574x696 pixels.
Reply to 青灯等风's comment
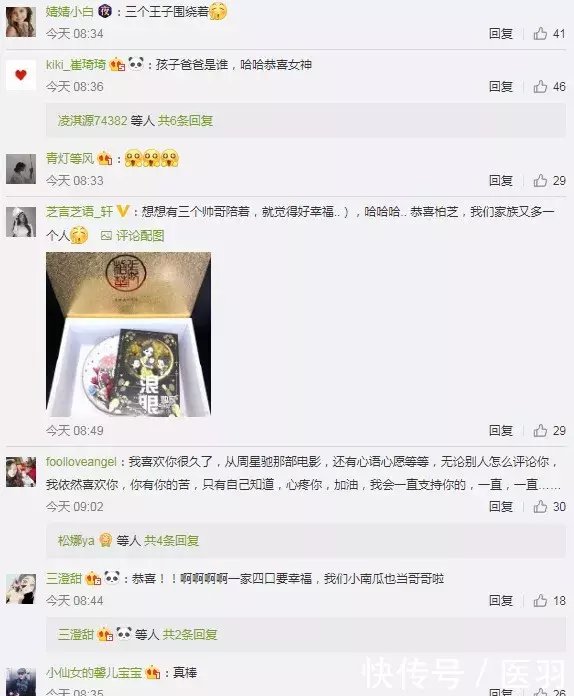point(501,181)
